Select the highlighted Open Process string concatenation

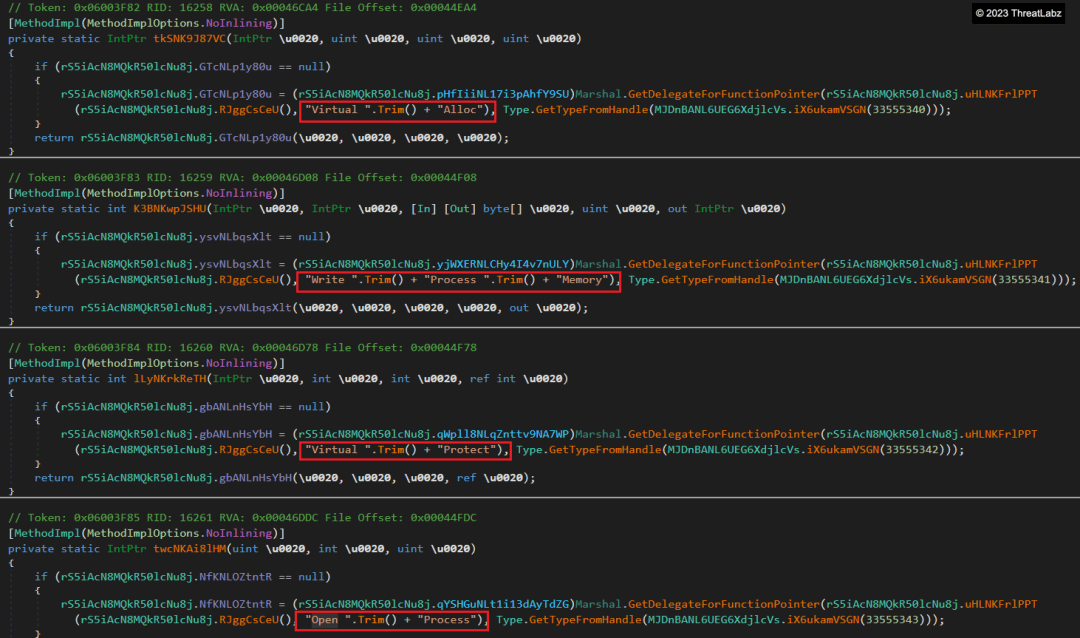(x=394, y=620)
